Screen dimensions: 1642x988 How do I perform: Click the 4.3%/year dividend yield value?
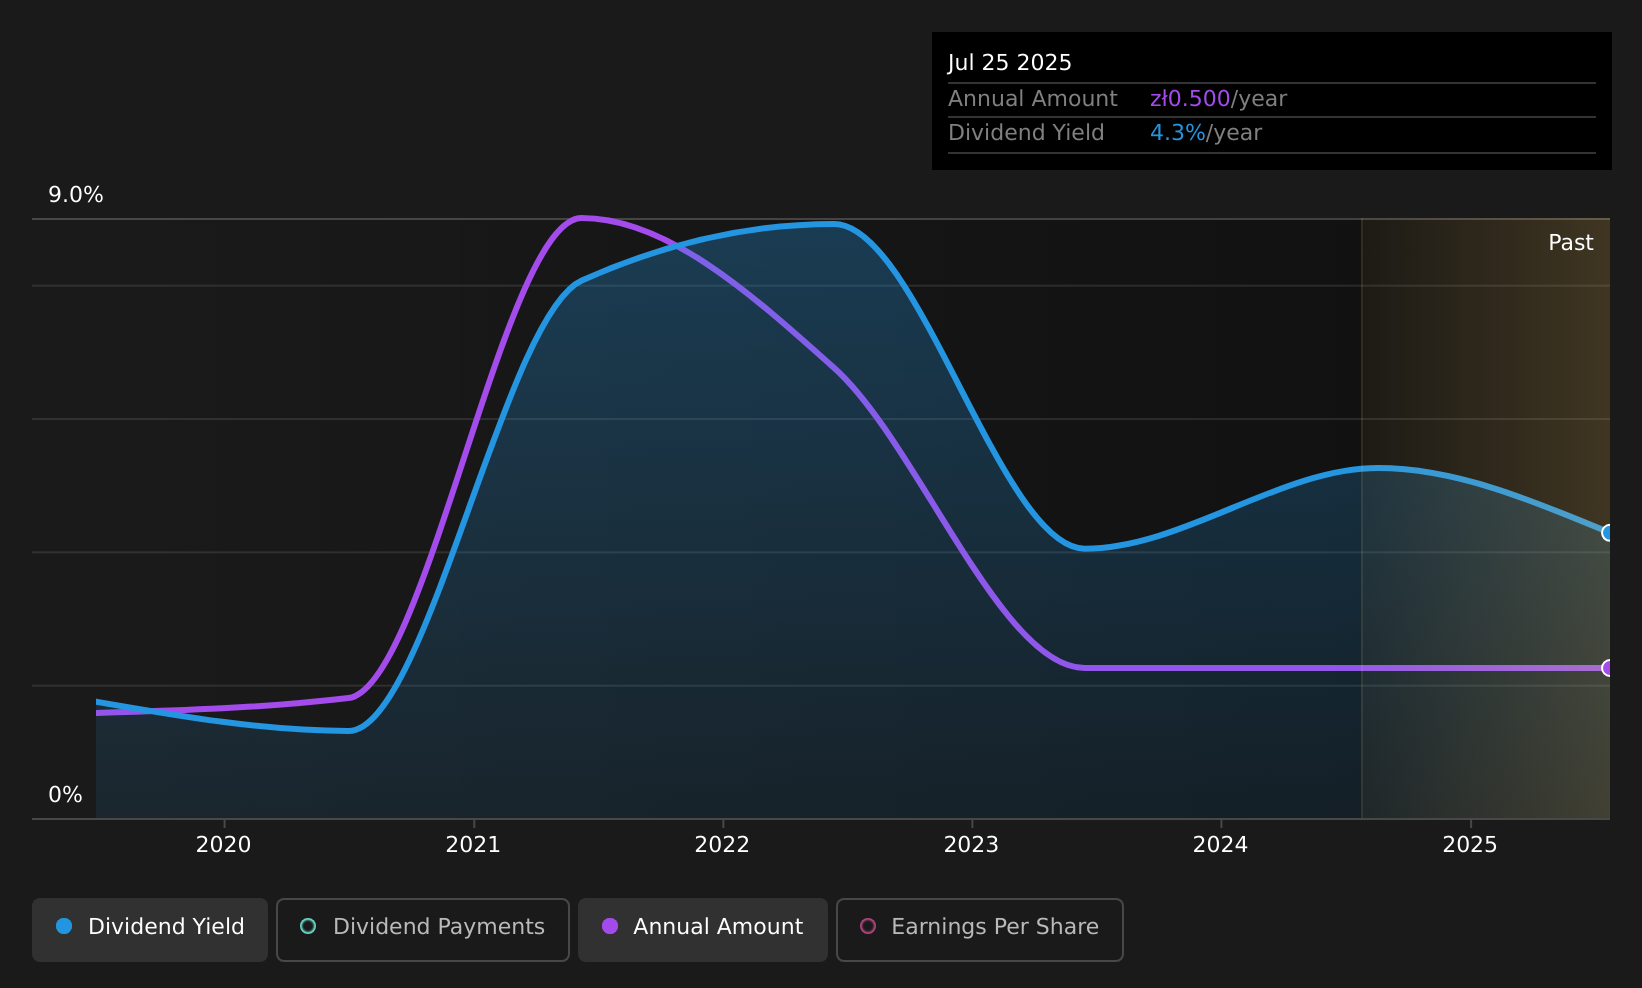[1206, 133]
